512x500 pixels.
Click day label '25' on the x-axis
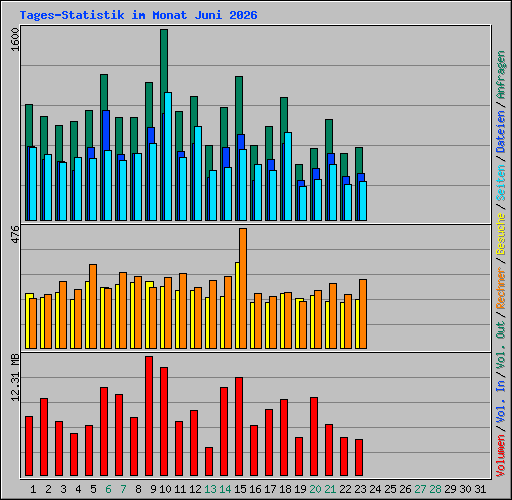pos(390,489)
